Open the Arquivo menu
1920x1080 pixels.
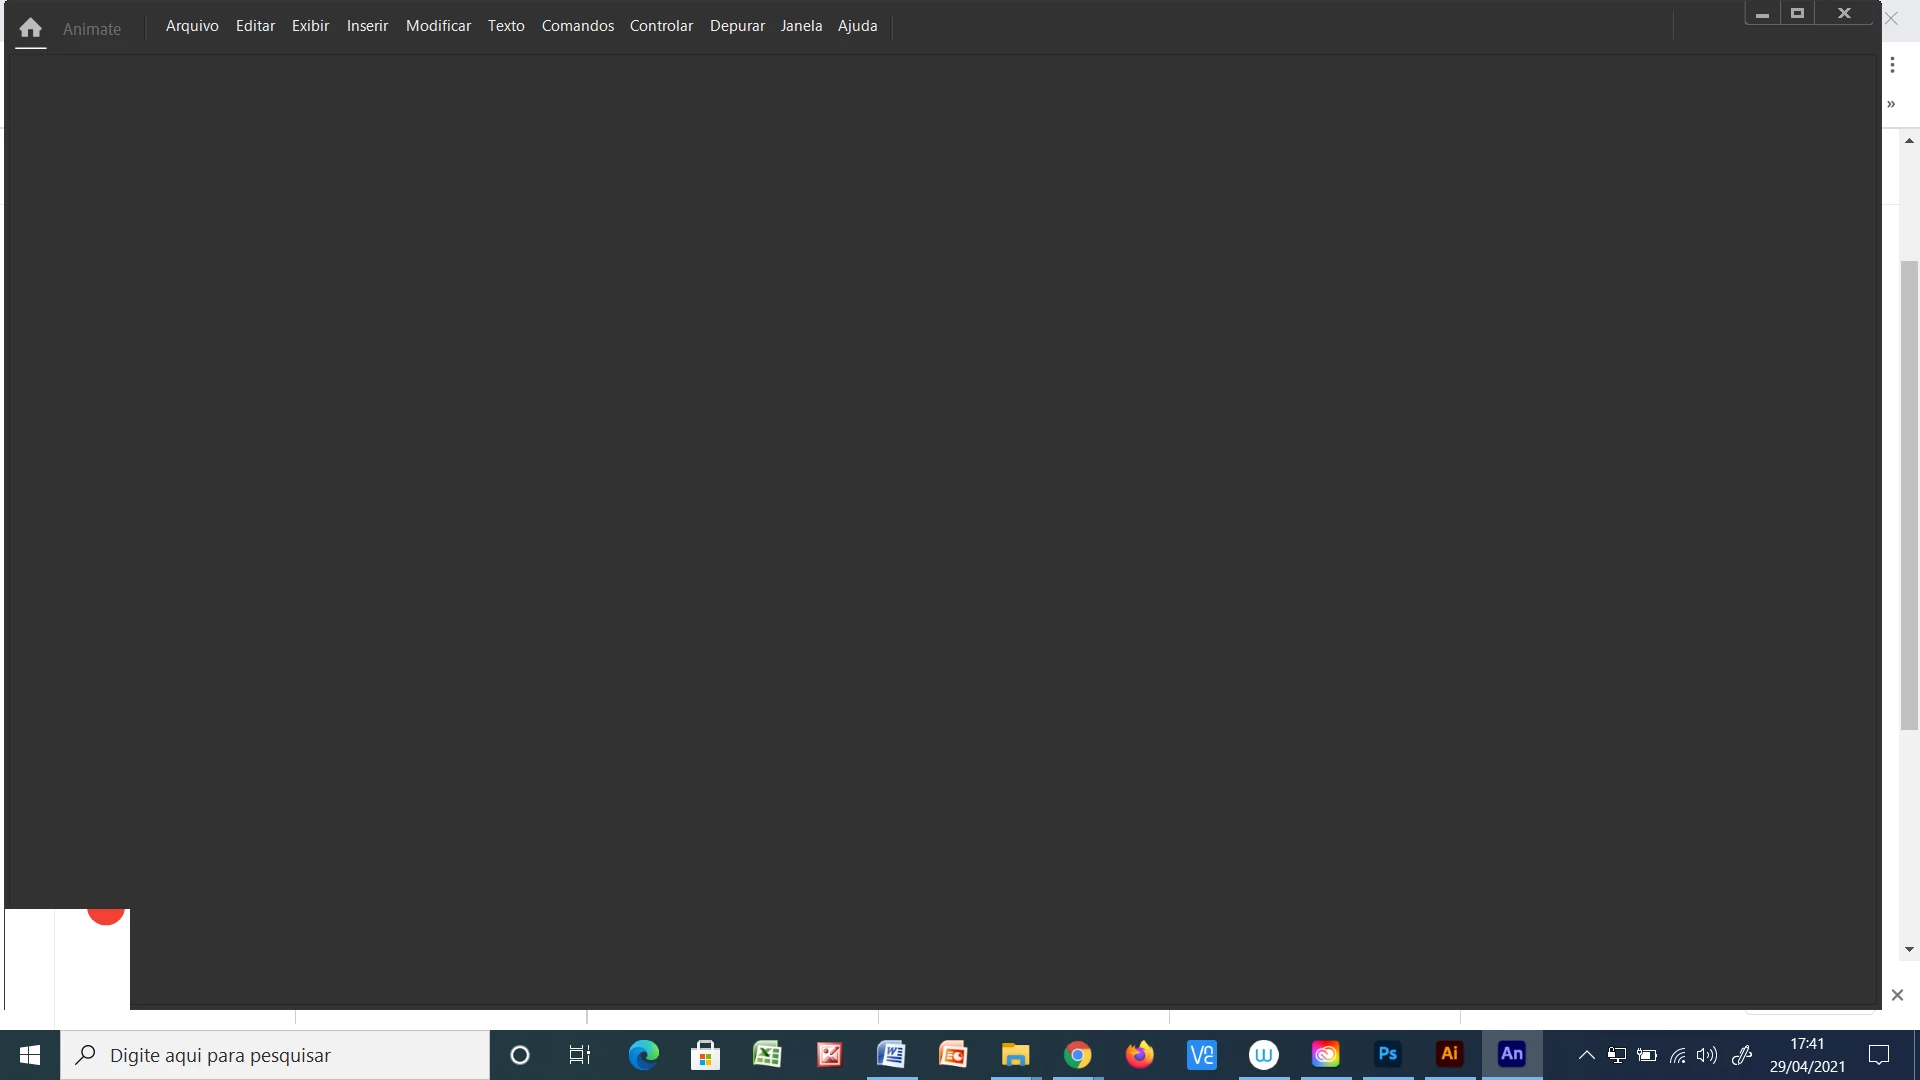coord(192,26)
